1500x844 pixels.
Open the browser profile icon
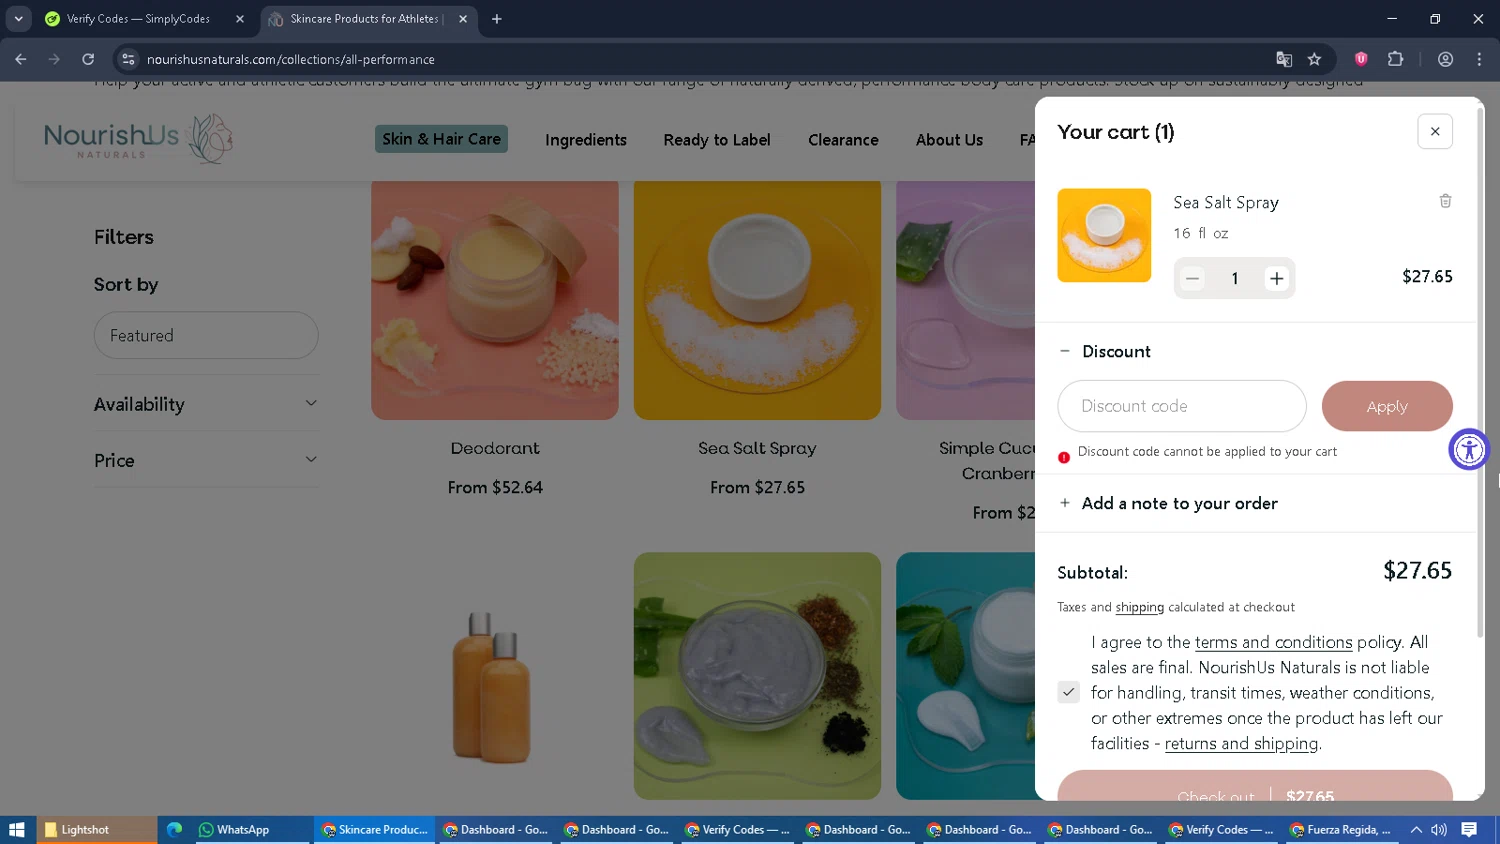1445,59
